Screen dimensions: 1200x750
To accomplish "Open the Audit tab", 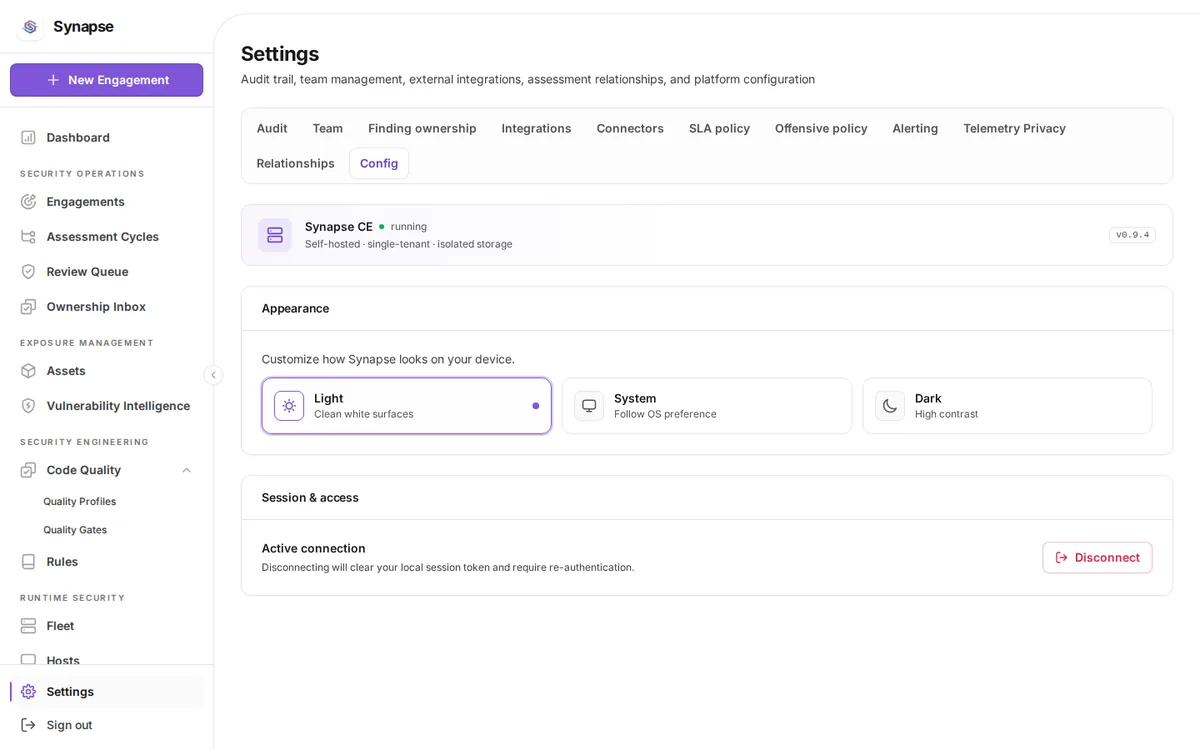I will click(272, 128).
